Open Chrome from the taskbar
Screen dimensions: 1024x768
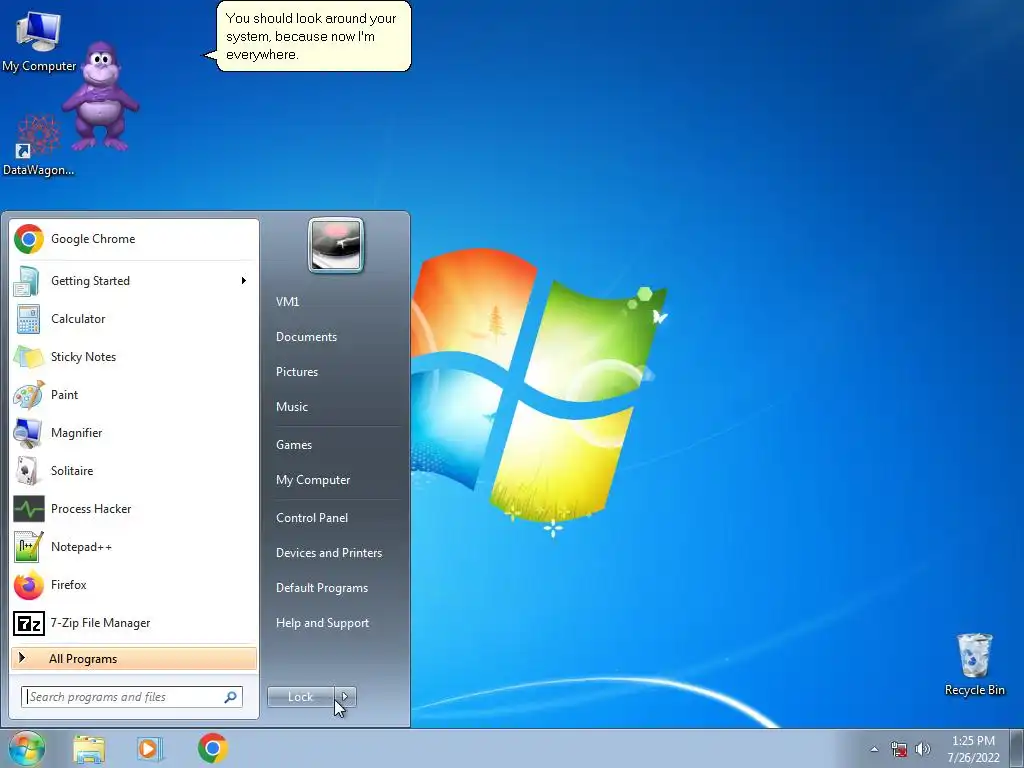[213, 748]
